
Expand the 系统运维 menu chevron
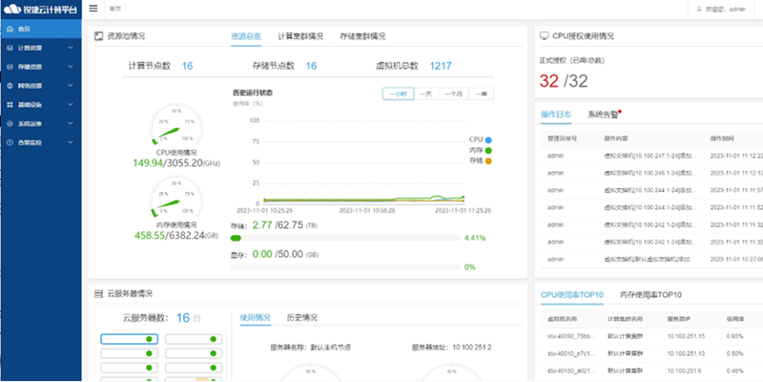tap(71, 124)
